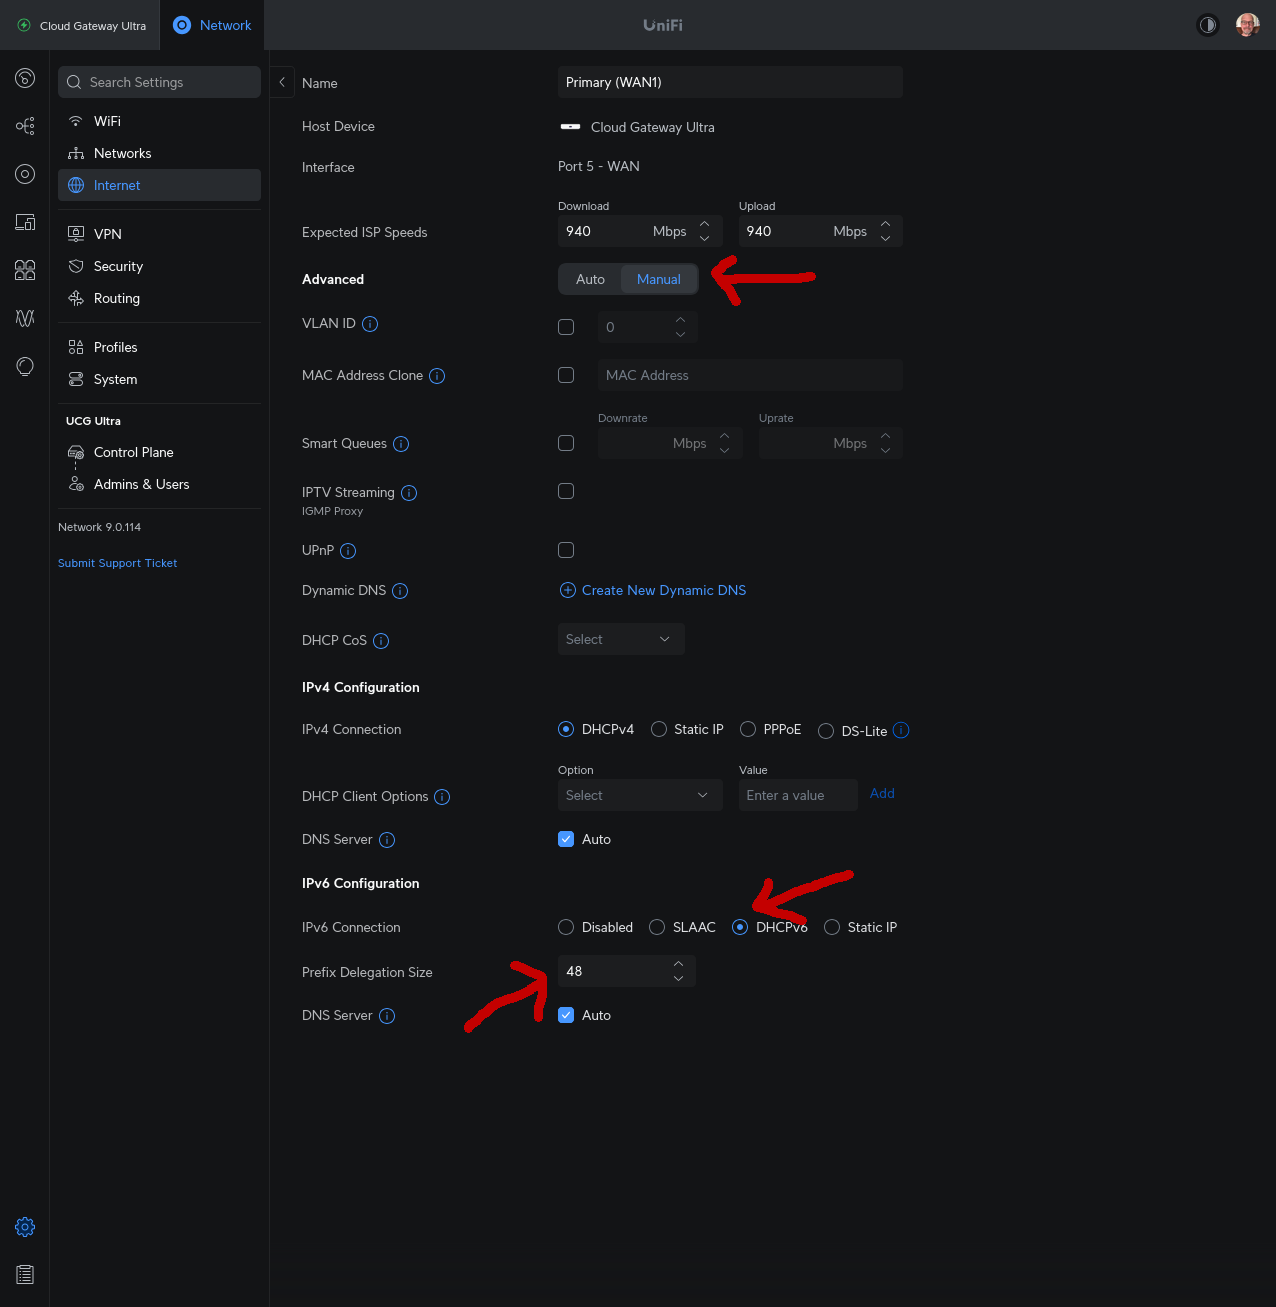The width and height of the screenshot is (1276, 1307).
Task: Show Dynamic DNS info icon
Action: coord(400,591)
